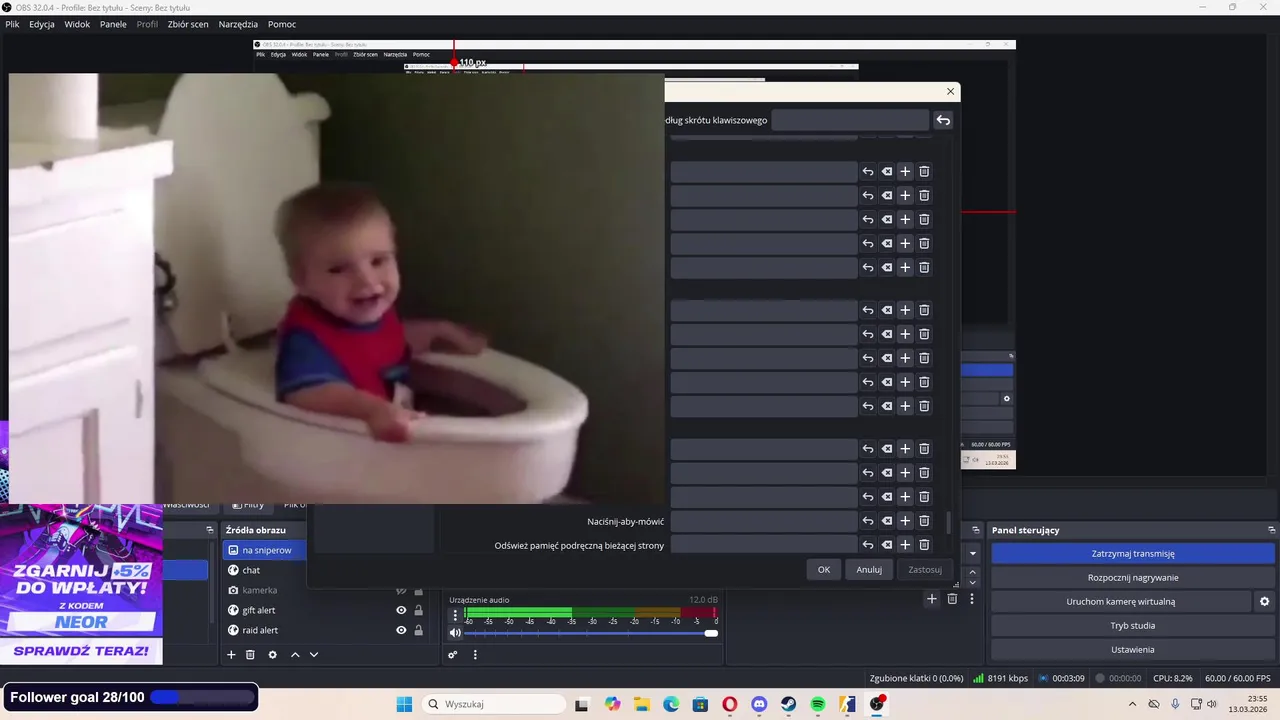Open the Zbiór scen menu
1280x720 pixels.
pos(188,24)
